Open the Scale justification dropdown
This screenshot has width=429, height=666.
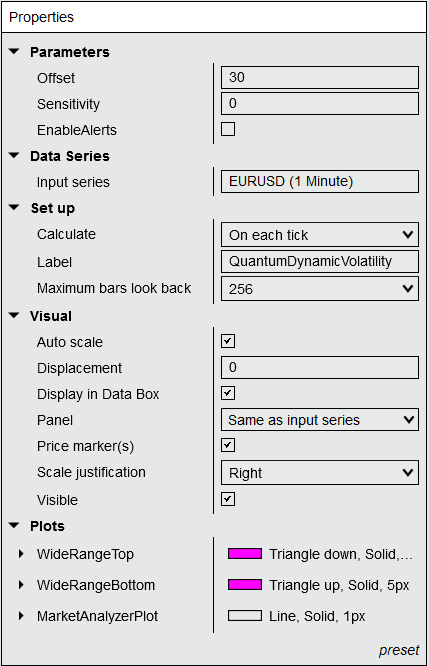pos(320,473)
